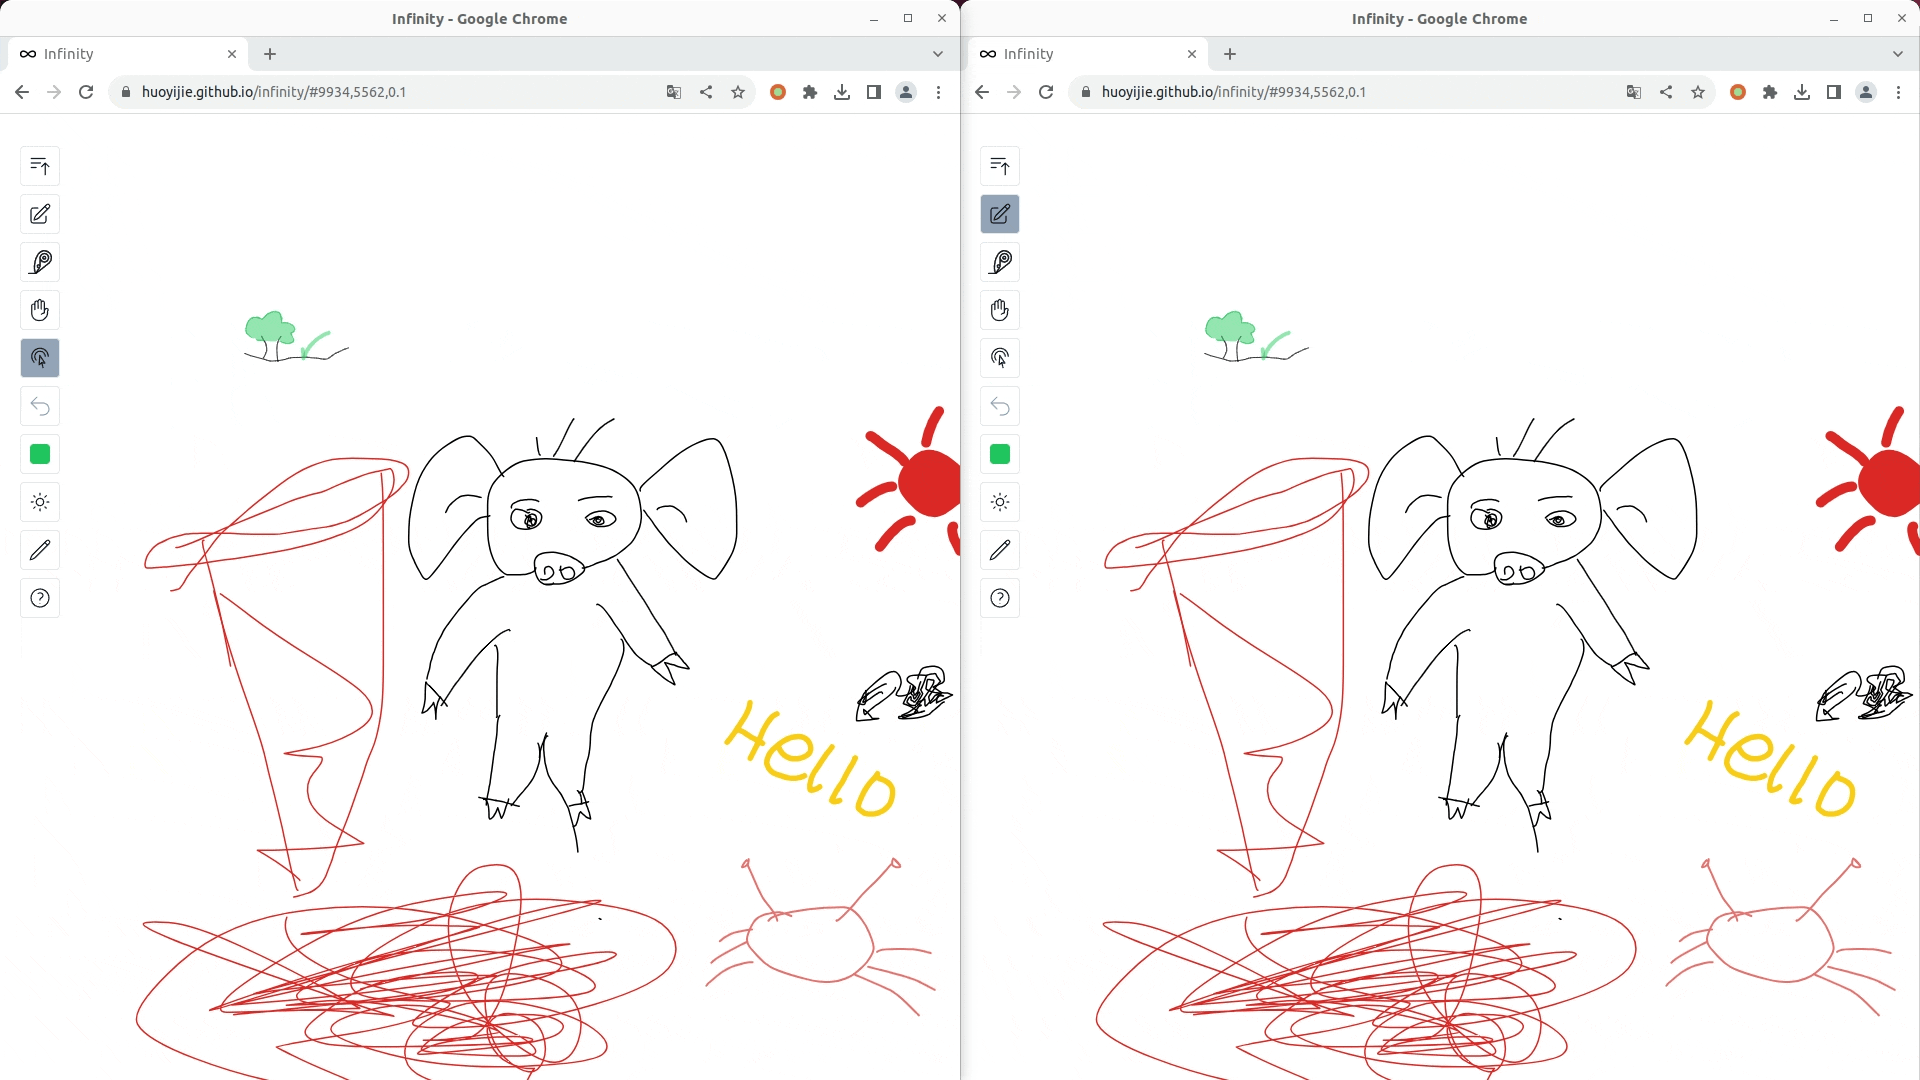Toggle light/dark theme in right window
This screenshot has height=1080, width=1920.
(x=1000, y=502)
